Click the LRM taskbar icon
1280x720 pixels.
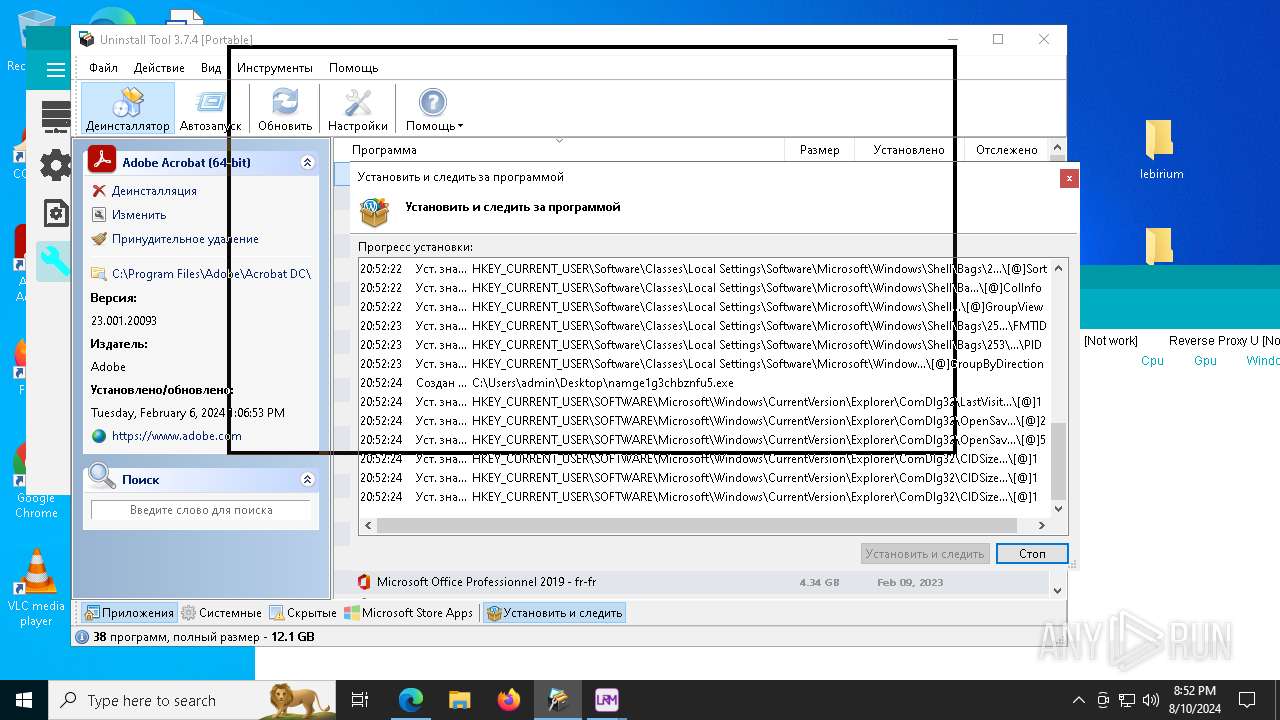click(x=606, y=700)
